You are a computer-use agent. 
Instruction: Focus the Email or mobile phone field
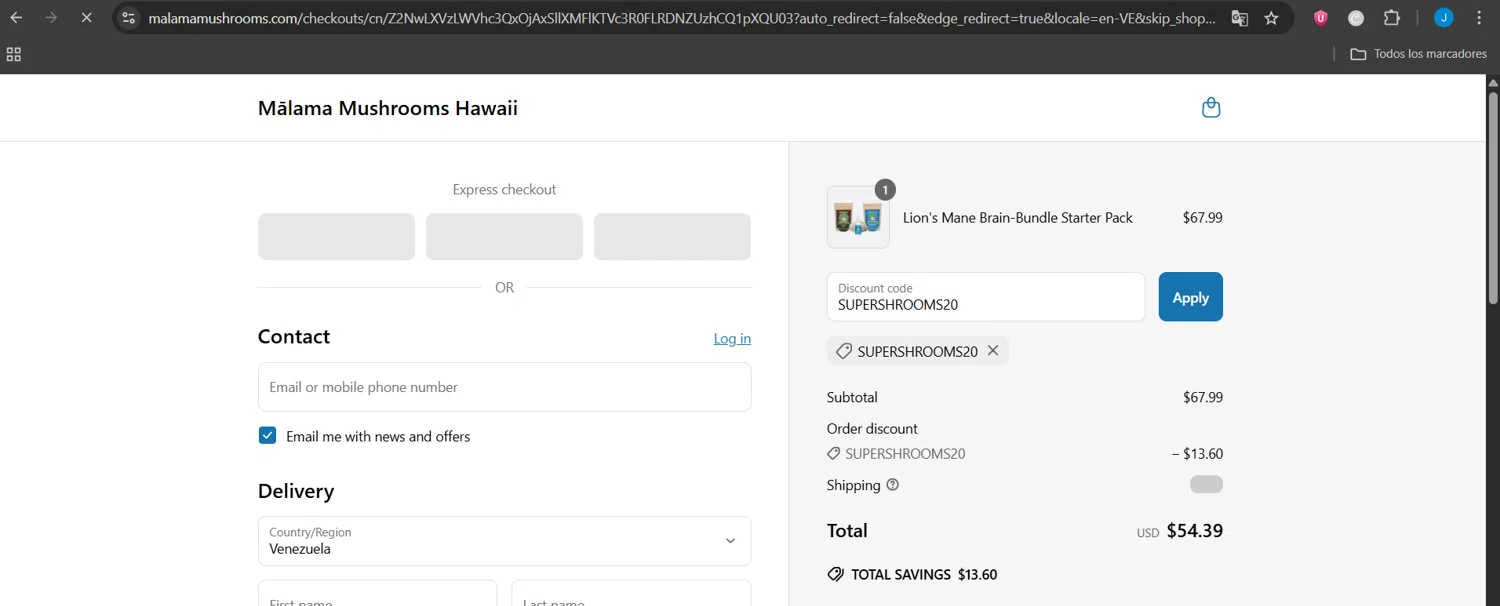504,387
